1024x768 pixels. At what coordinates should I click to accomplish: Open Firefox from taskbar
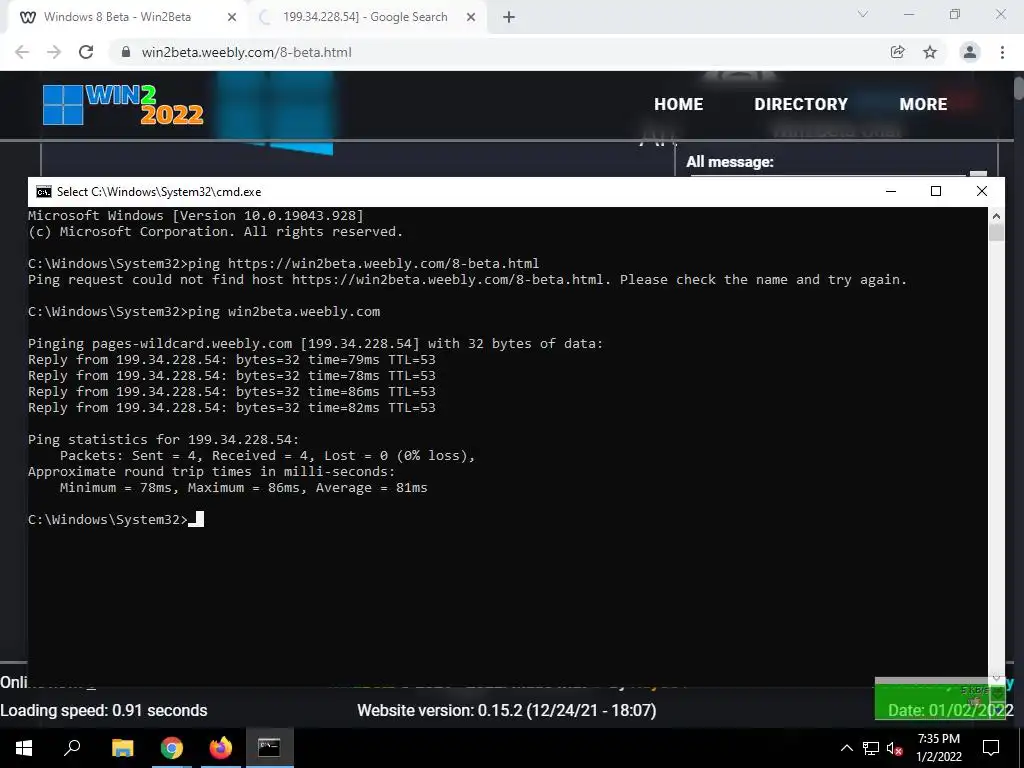click(221, 748)
